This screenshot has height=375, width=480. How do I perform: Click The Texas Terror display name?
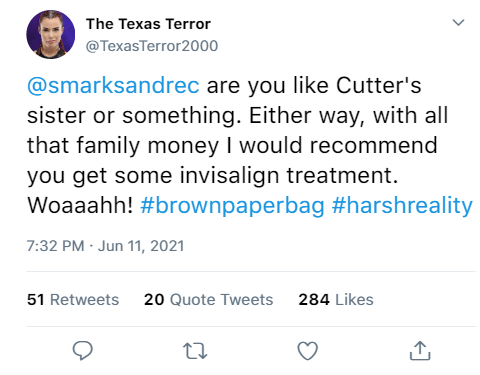tap(148, 24)
